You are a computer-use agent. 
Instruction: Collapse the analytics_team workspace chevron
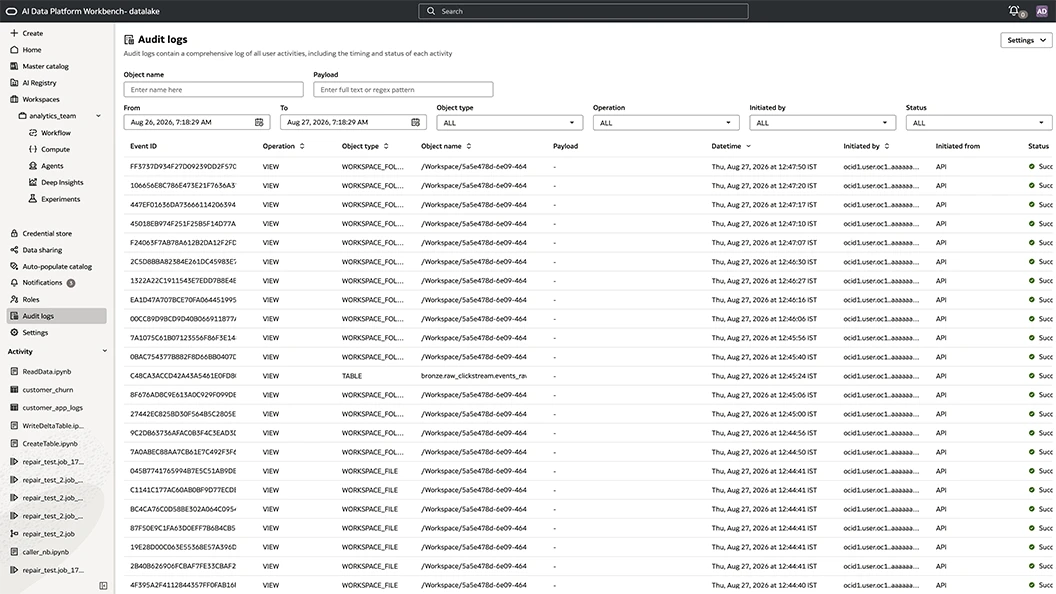(98, 116)
